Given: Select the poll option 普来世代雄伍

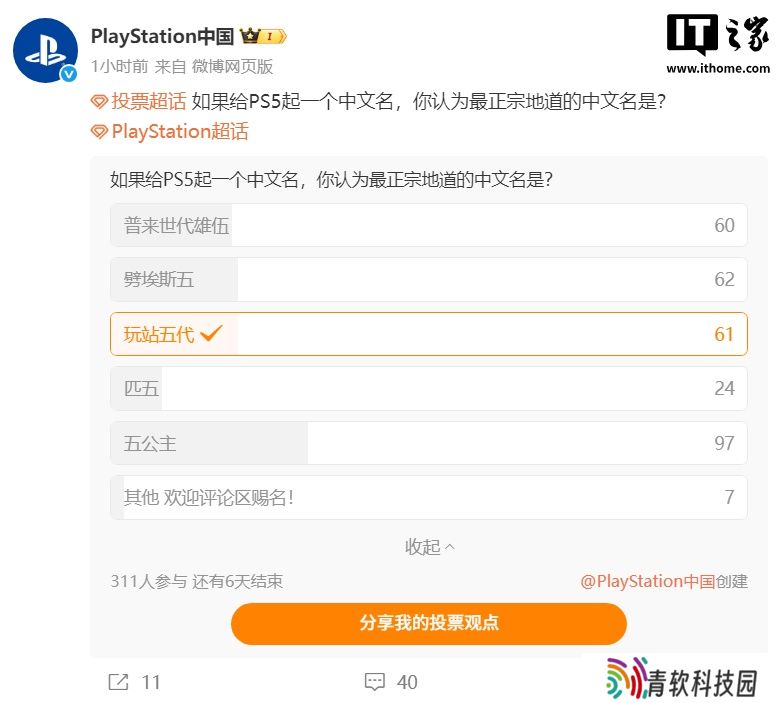Looking at the screenshot, I should (428, 225).
